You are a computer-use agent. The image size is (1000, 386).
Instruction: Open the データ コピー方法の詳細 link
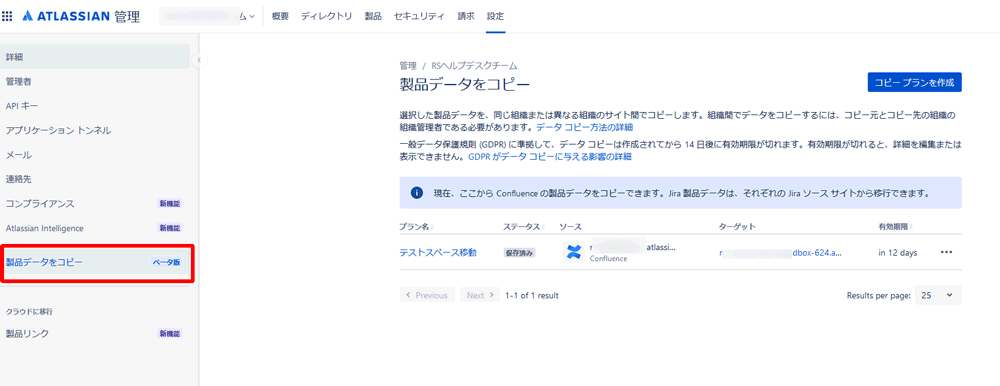point(585,128)
